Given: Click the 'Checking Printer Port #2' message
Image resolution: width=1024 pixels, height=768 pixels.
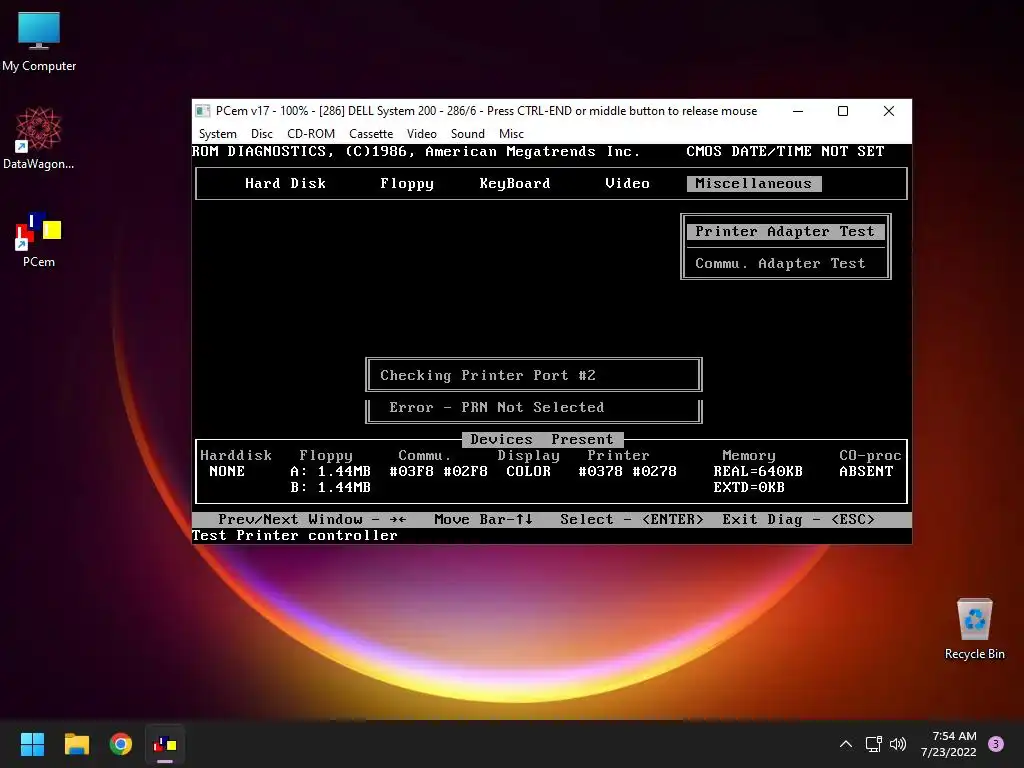Looking at the screenshot, I should [488, 376].
